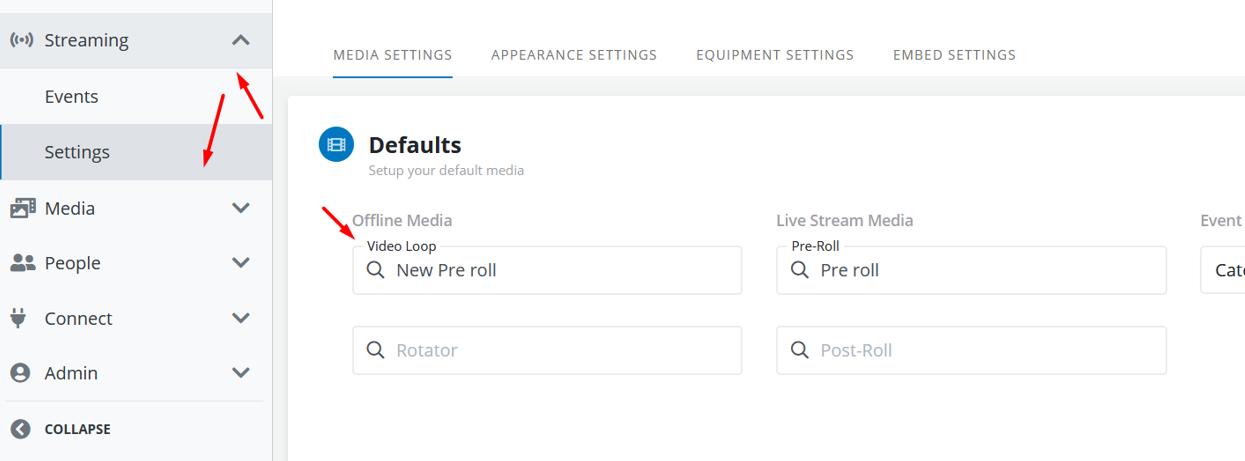1245x461 pixels.
Task: Switch to Appearance Settings tab
Action: tap(574, 55)
